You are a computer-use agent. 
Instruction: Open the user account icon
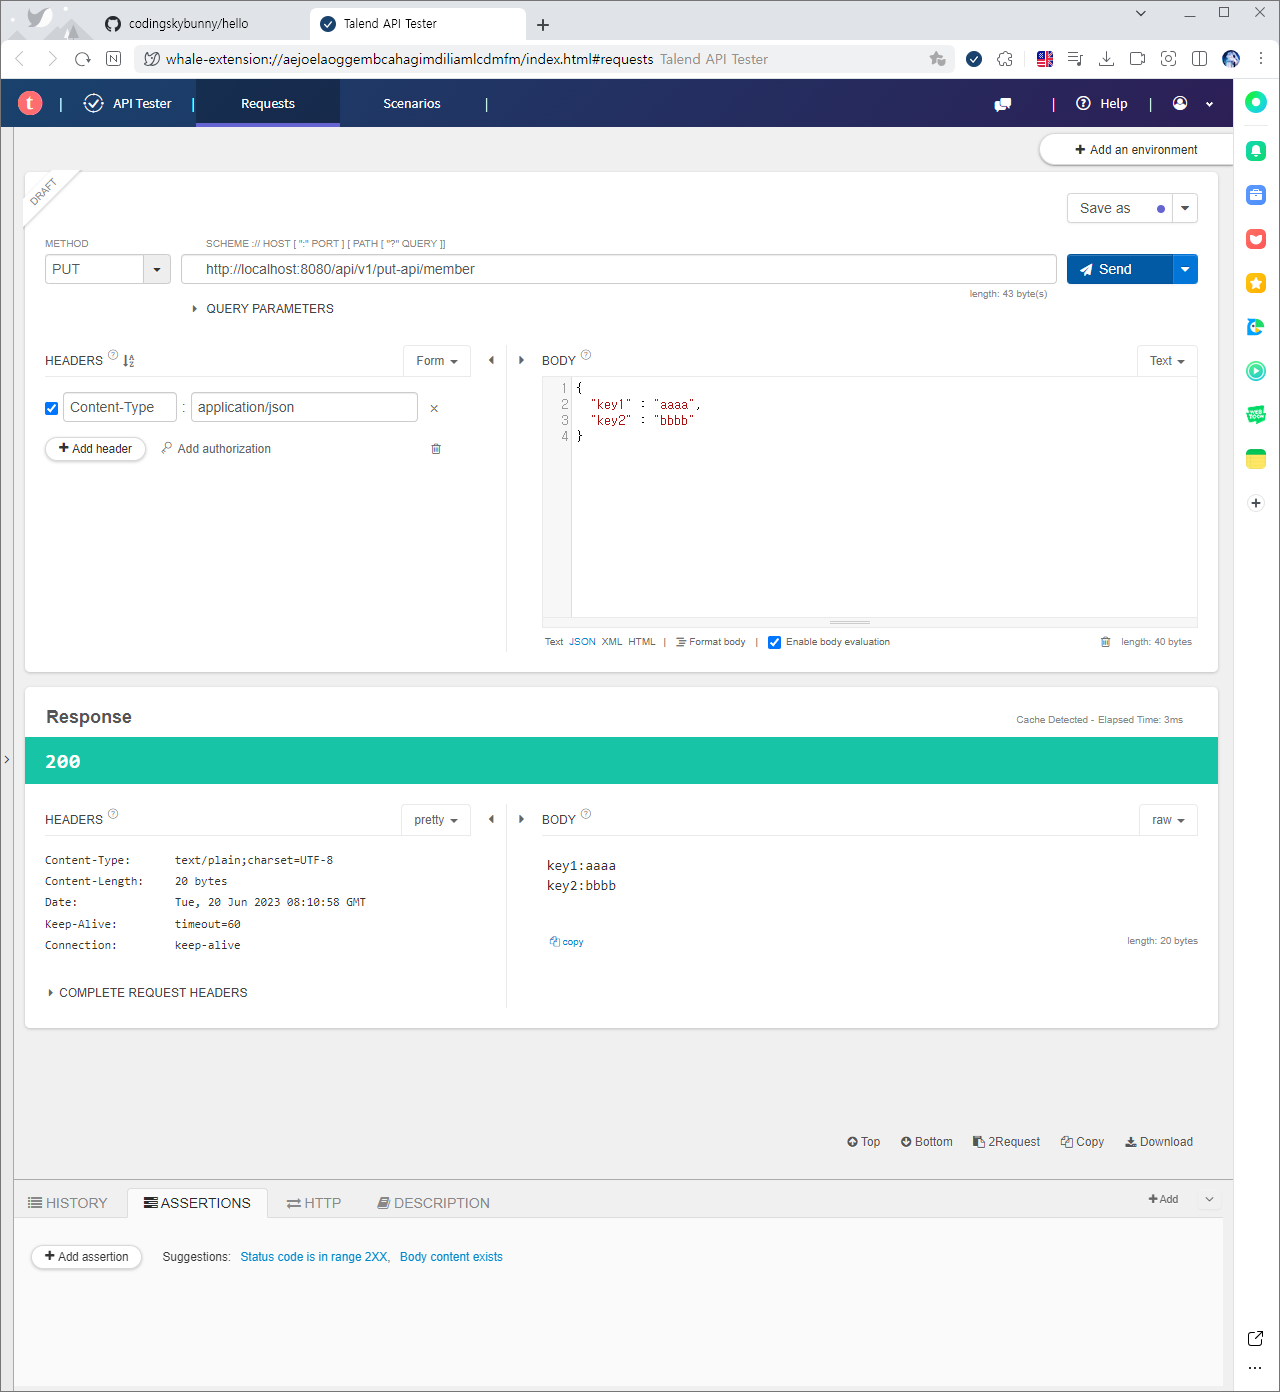1180,103
